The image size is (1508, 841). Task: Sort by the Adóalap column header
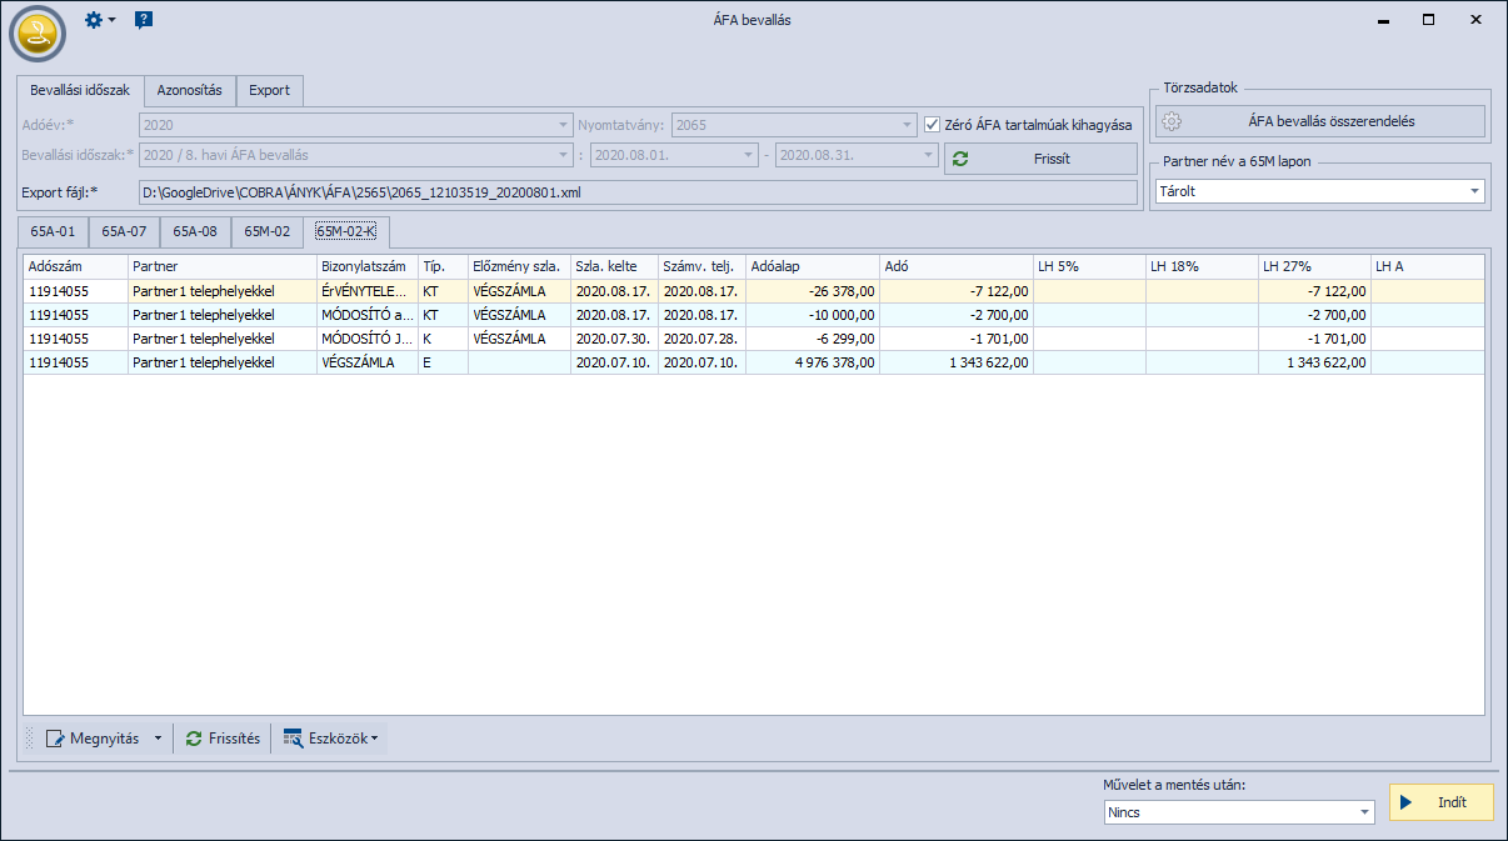(x=811, y=266)
